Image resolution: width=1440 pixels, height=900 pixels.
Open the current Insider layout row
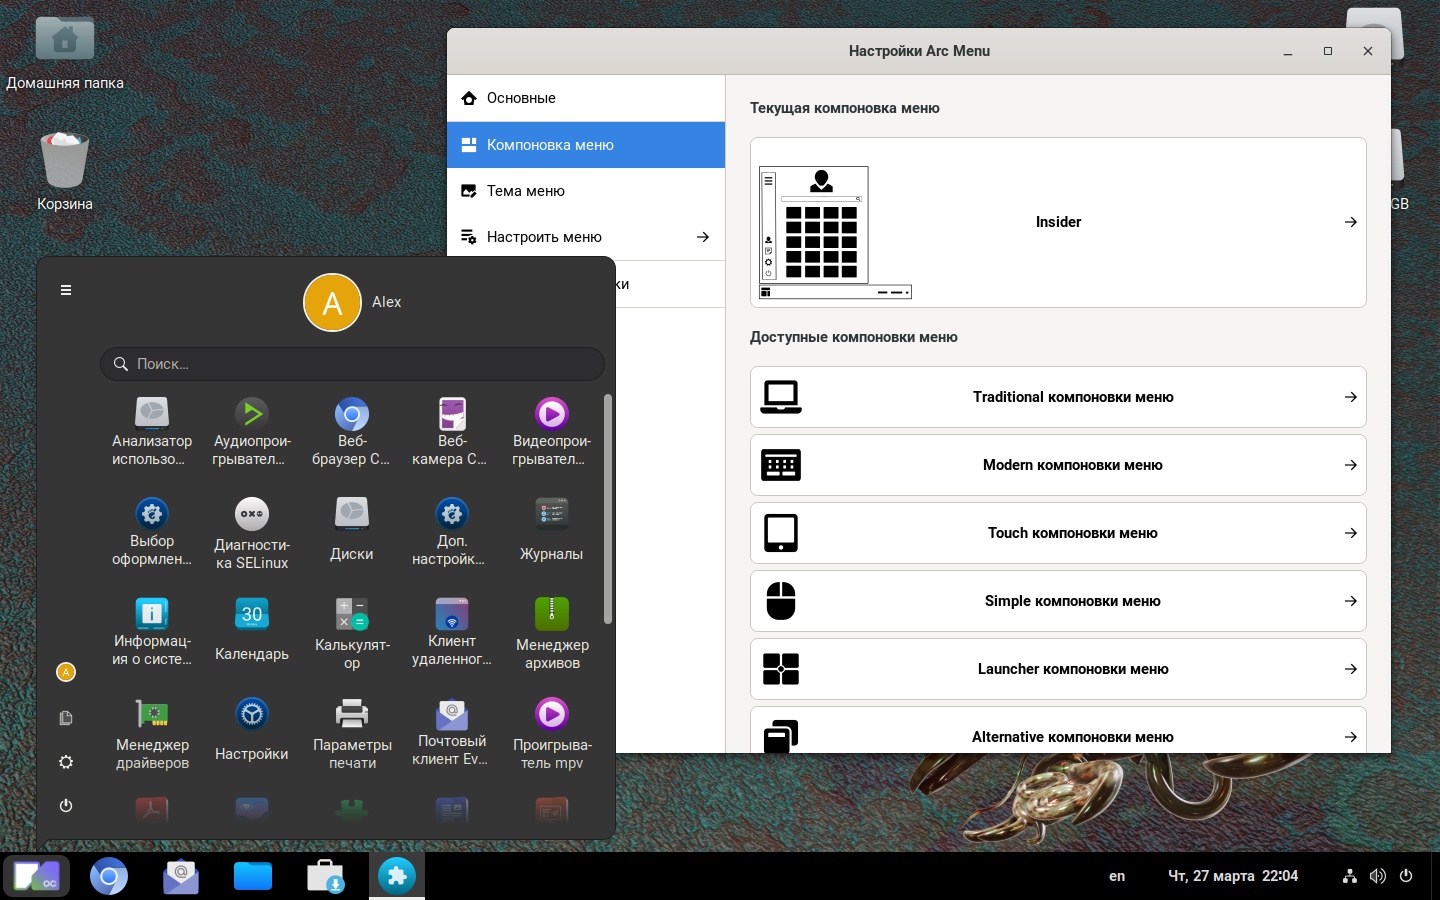(1058, 222)
